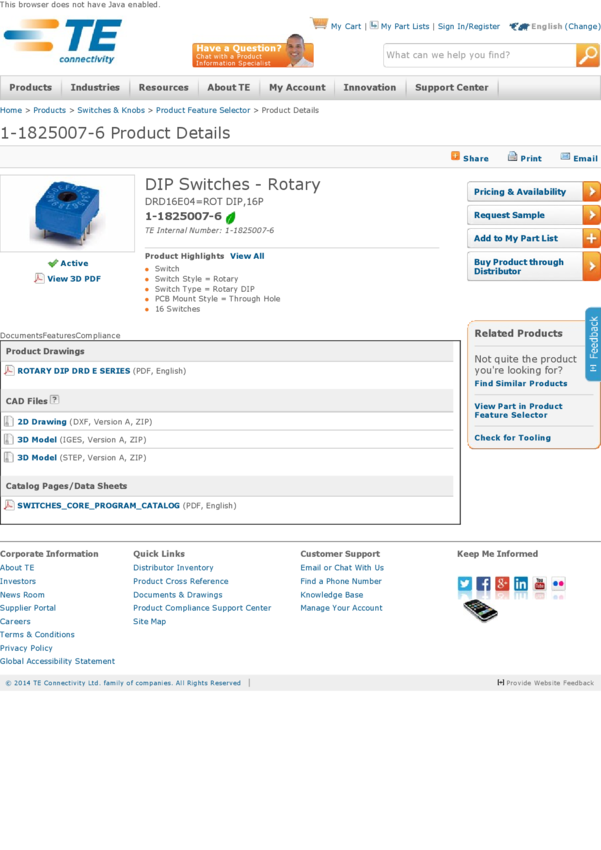
Task: Click the Request Sample button
Action: tap(533, 215)
